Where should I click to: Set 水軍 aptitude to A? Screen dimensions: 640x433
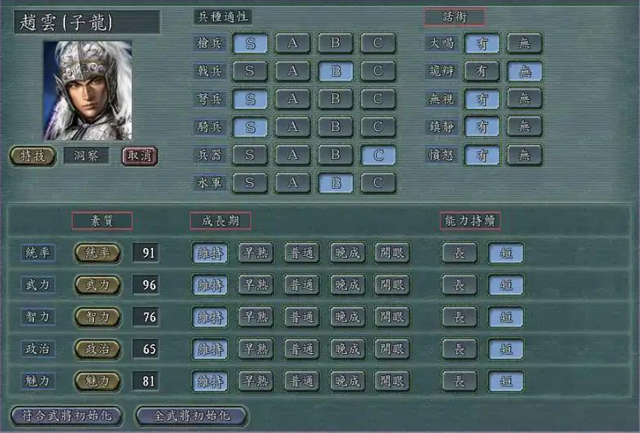[293, 183]
